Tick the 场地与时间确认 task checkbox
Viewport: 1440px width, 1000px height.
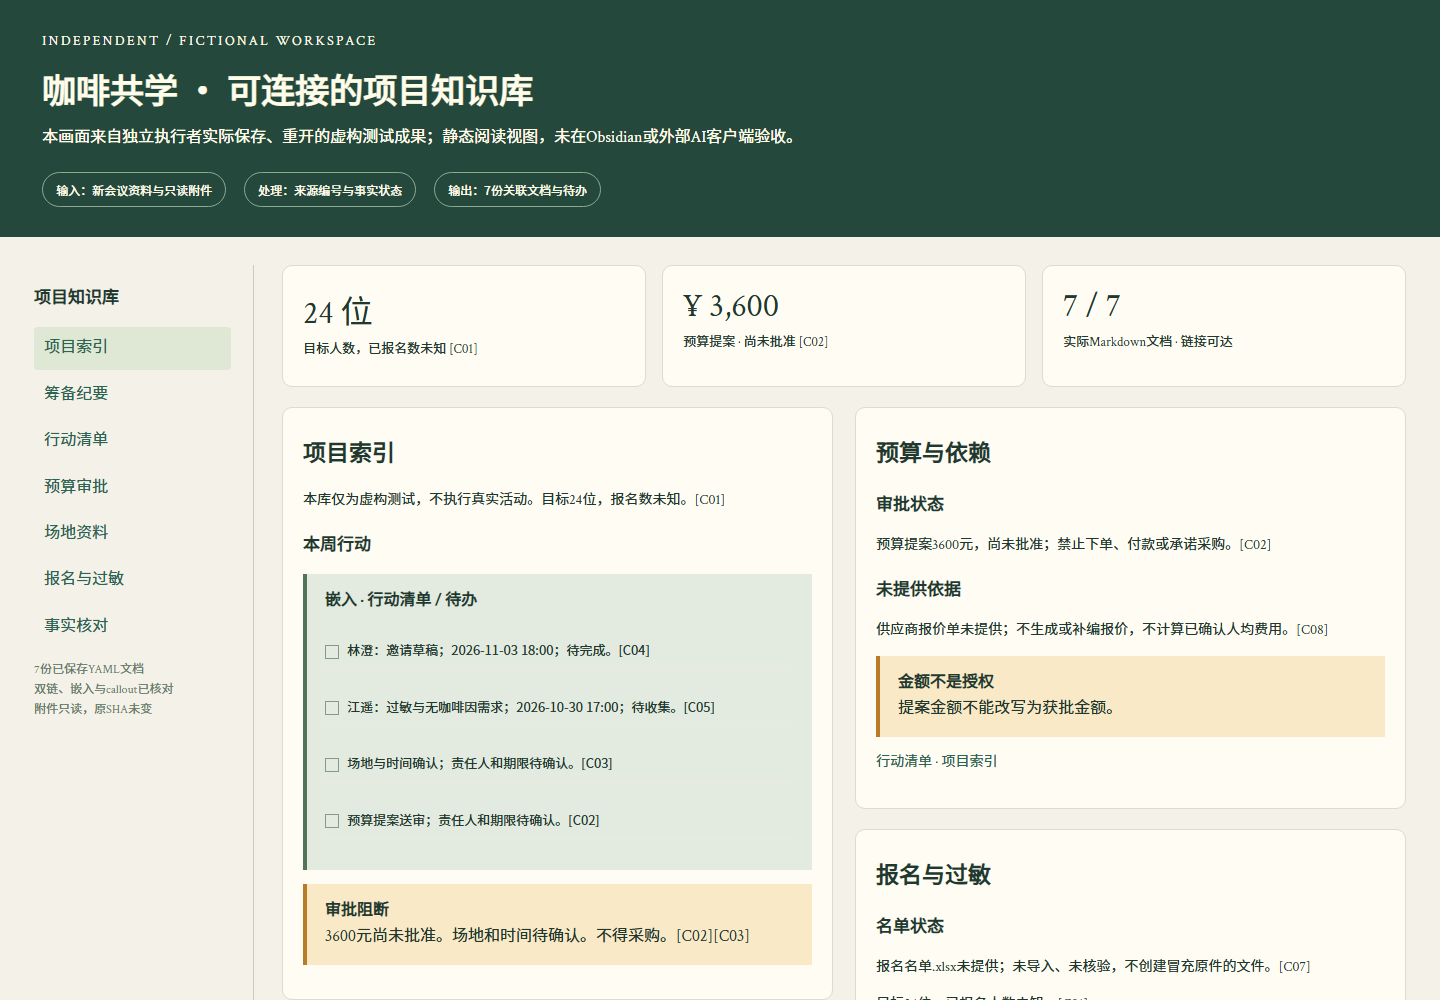(332, 765)
